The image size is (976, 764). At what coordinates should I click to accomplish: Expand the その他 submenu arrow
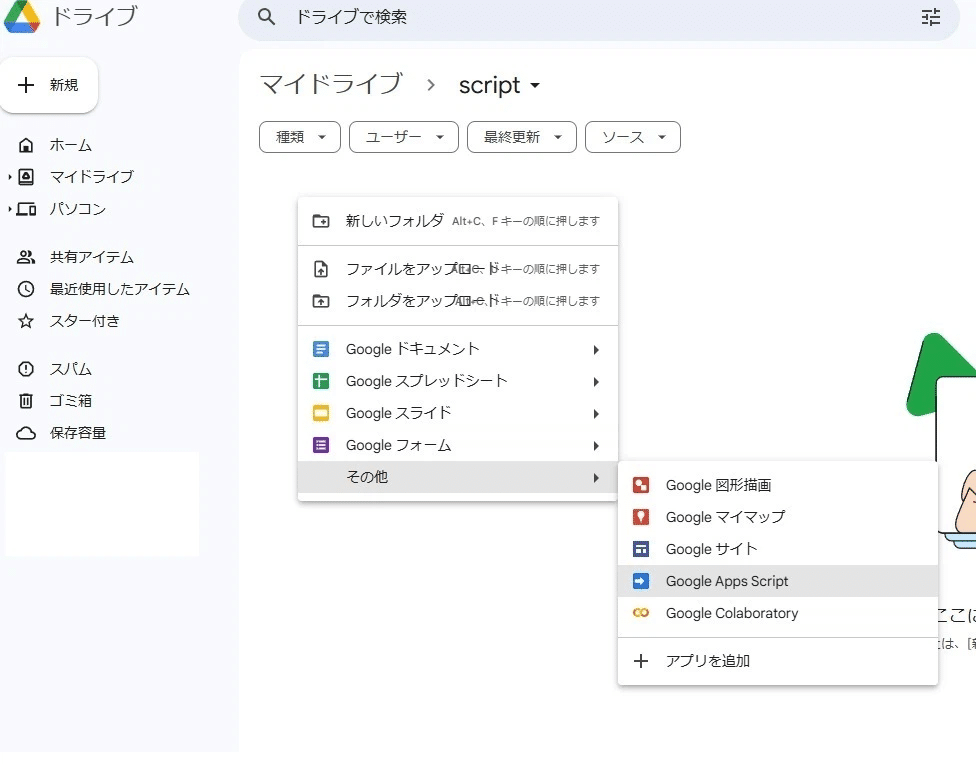(596, 478)
